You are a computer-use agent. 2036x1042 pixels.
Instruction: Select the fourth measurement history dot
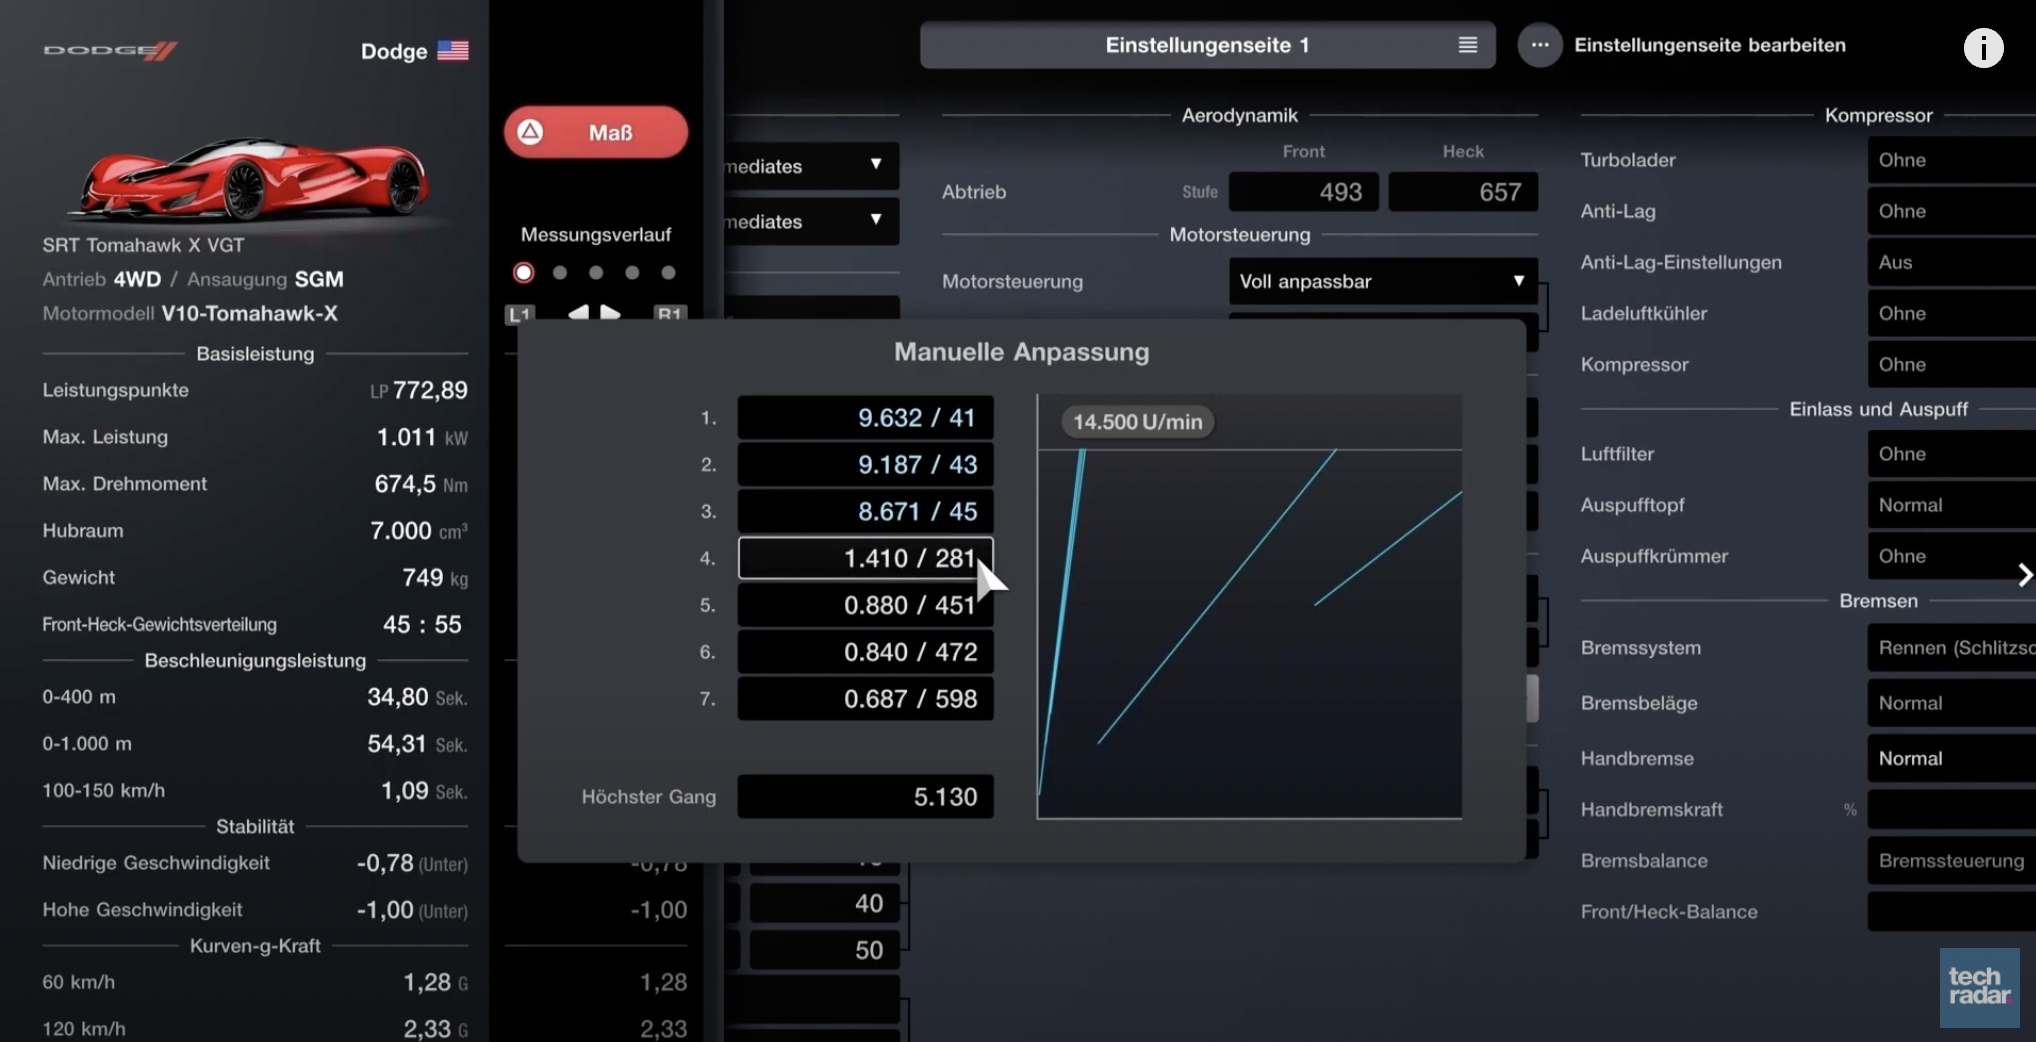pos(632,272)
